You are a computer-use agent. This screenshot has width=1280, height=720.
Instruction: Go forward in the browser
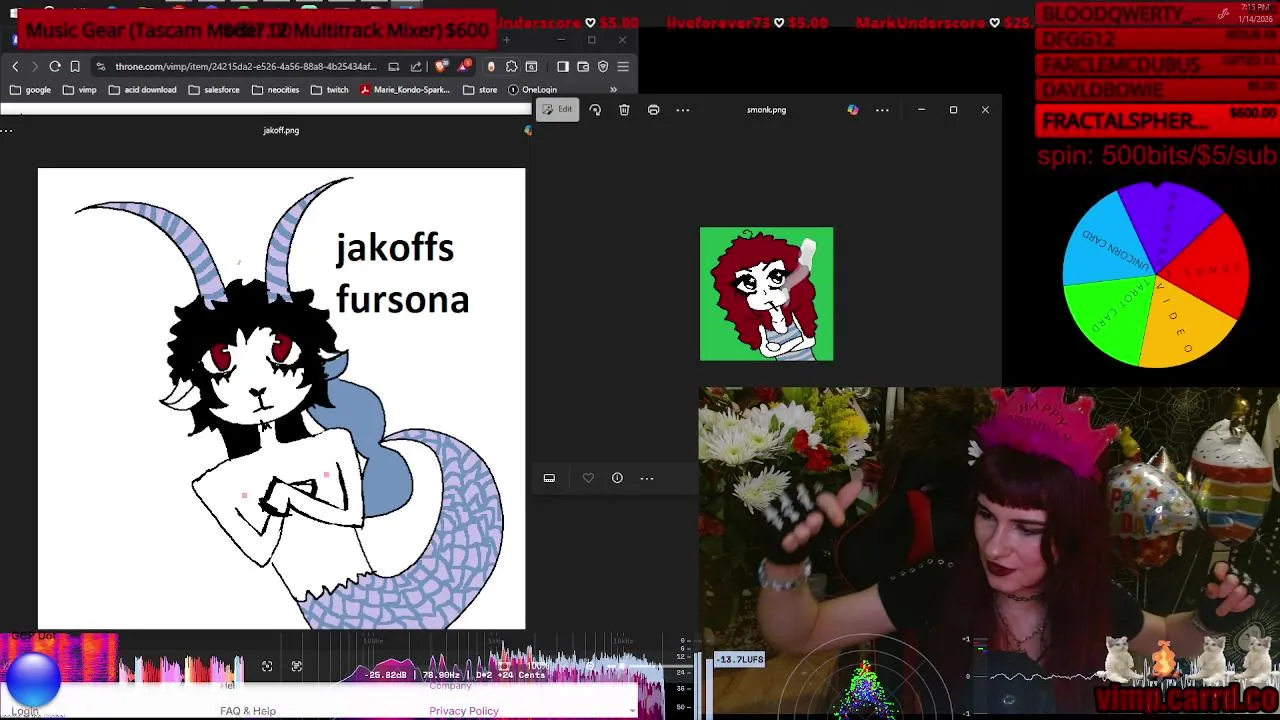click(34, 66)
